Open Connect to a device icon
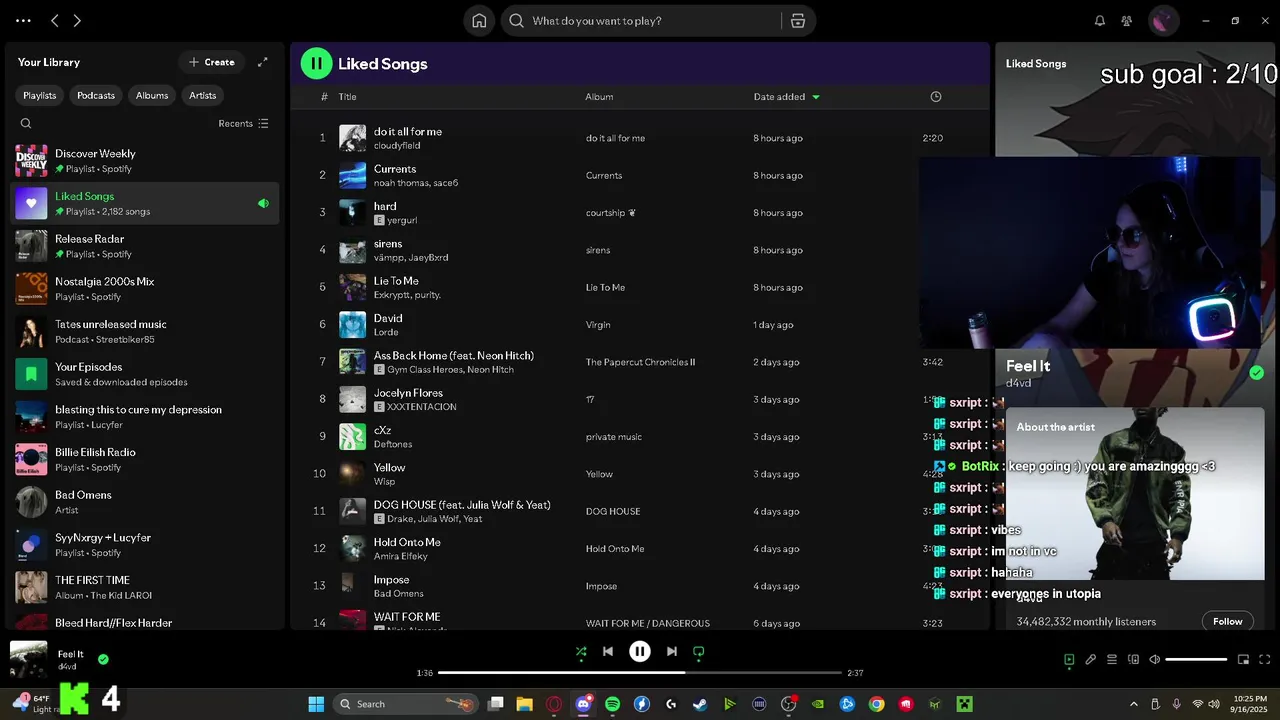 pyautogui.click(x=1134, y=659)
